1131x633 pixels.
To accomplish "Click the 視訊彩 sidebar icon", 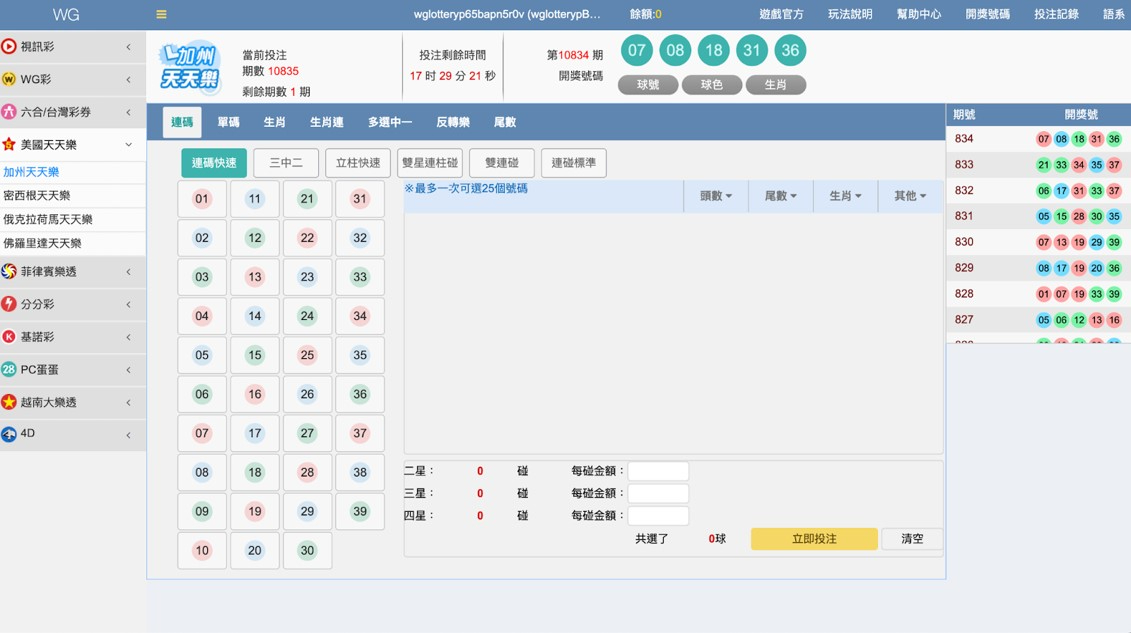I will [x=9, y=47].
